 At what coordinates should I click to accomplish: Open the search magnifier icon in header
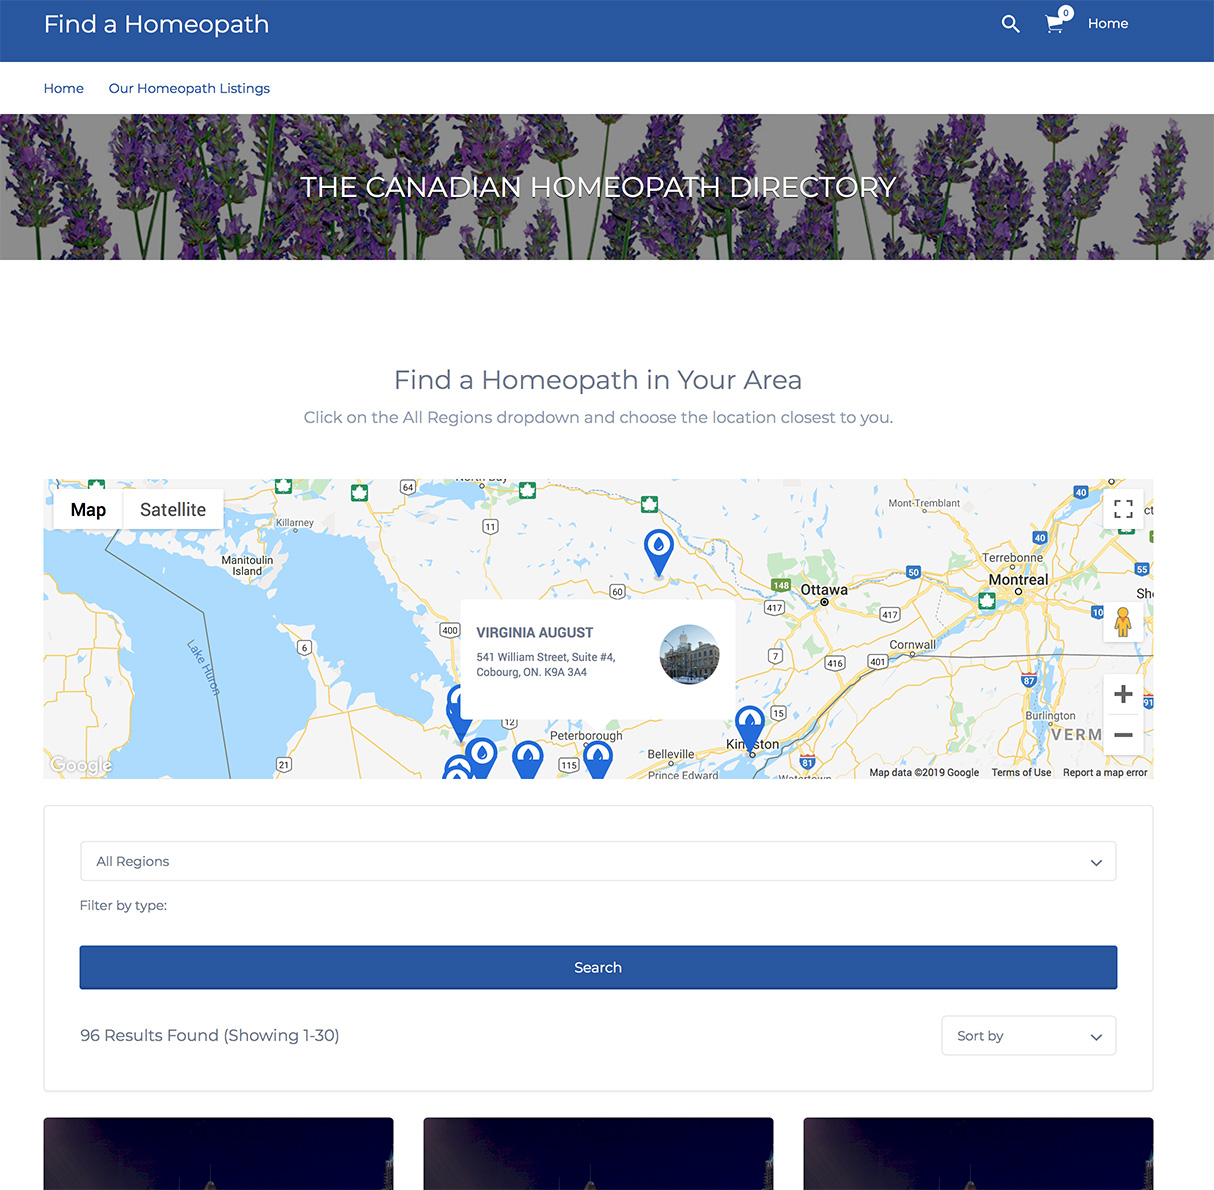tap(1010, 24)
